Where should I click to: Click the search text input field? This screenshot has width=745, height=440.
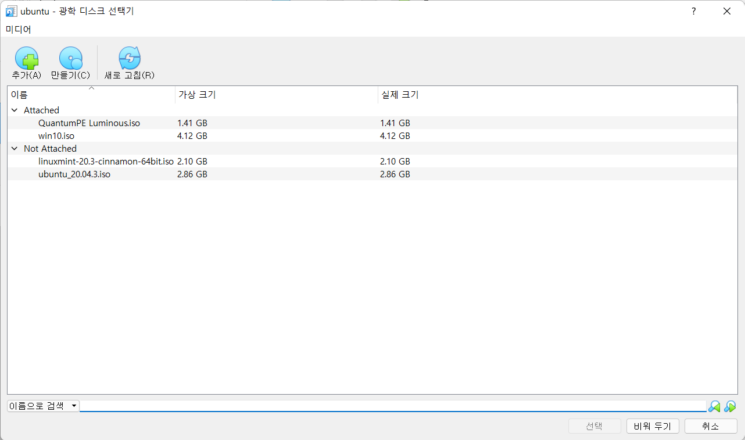tap(392, 406)
